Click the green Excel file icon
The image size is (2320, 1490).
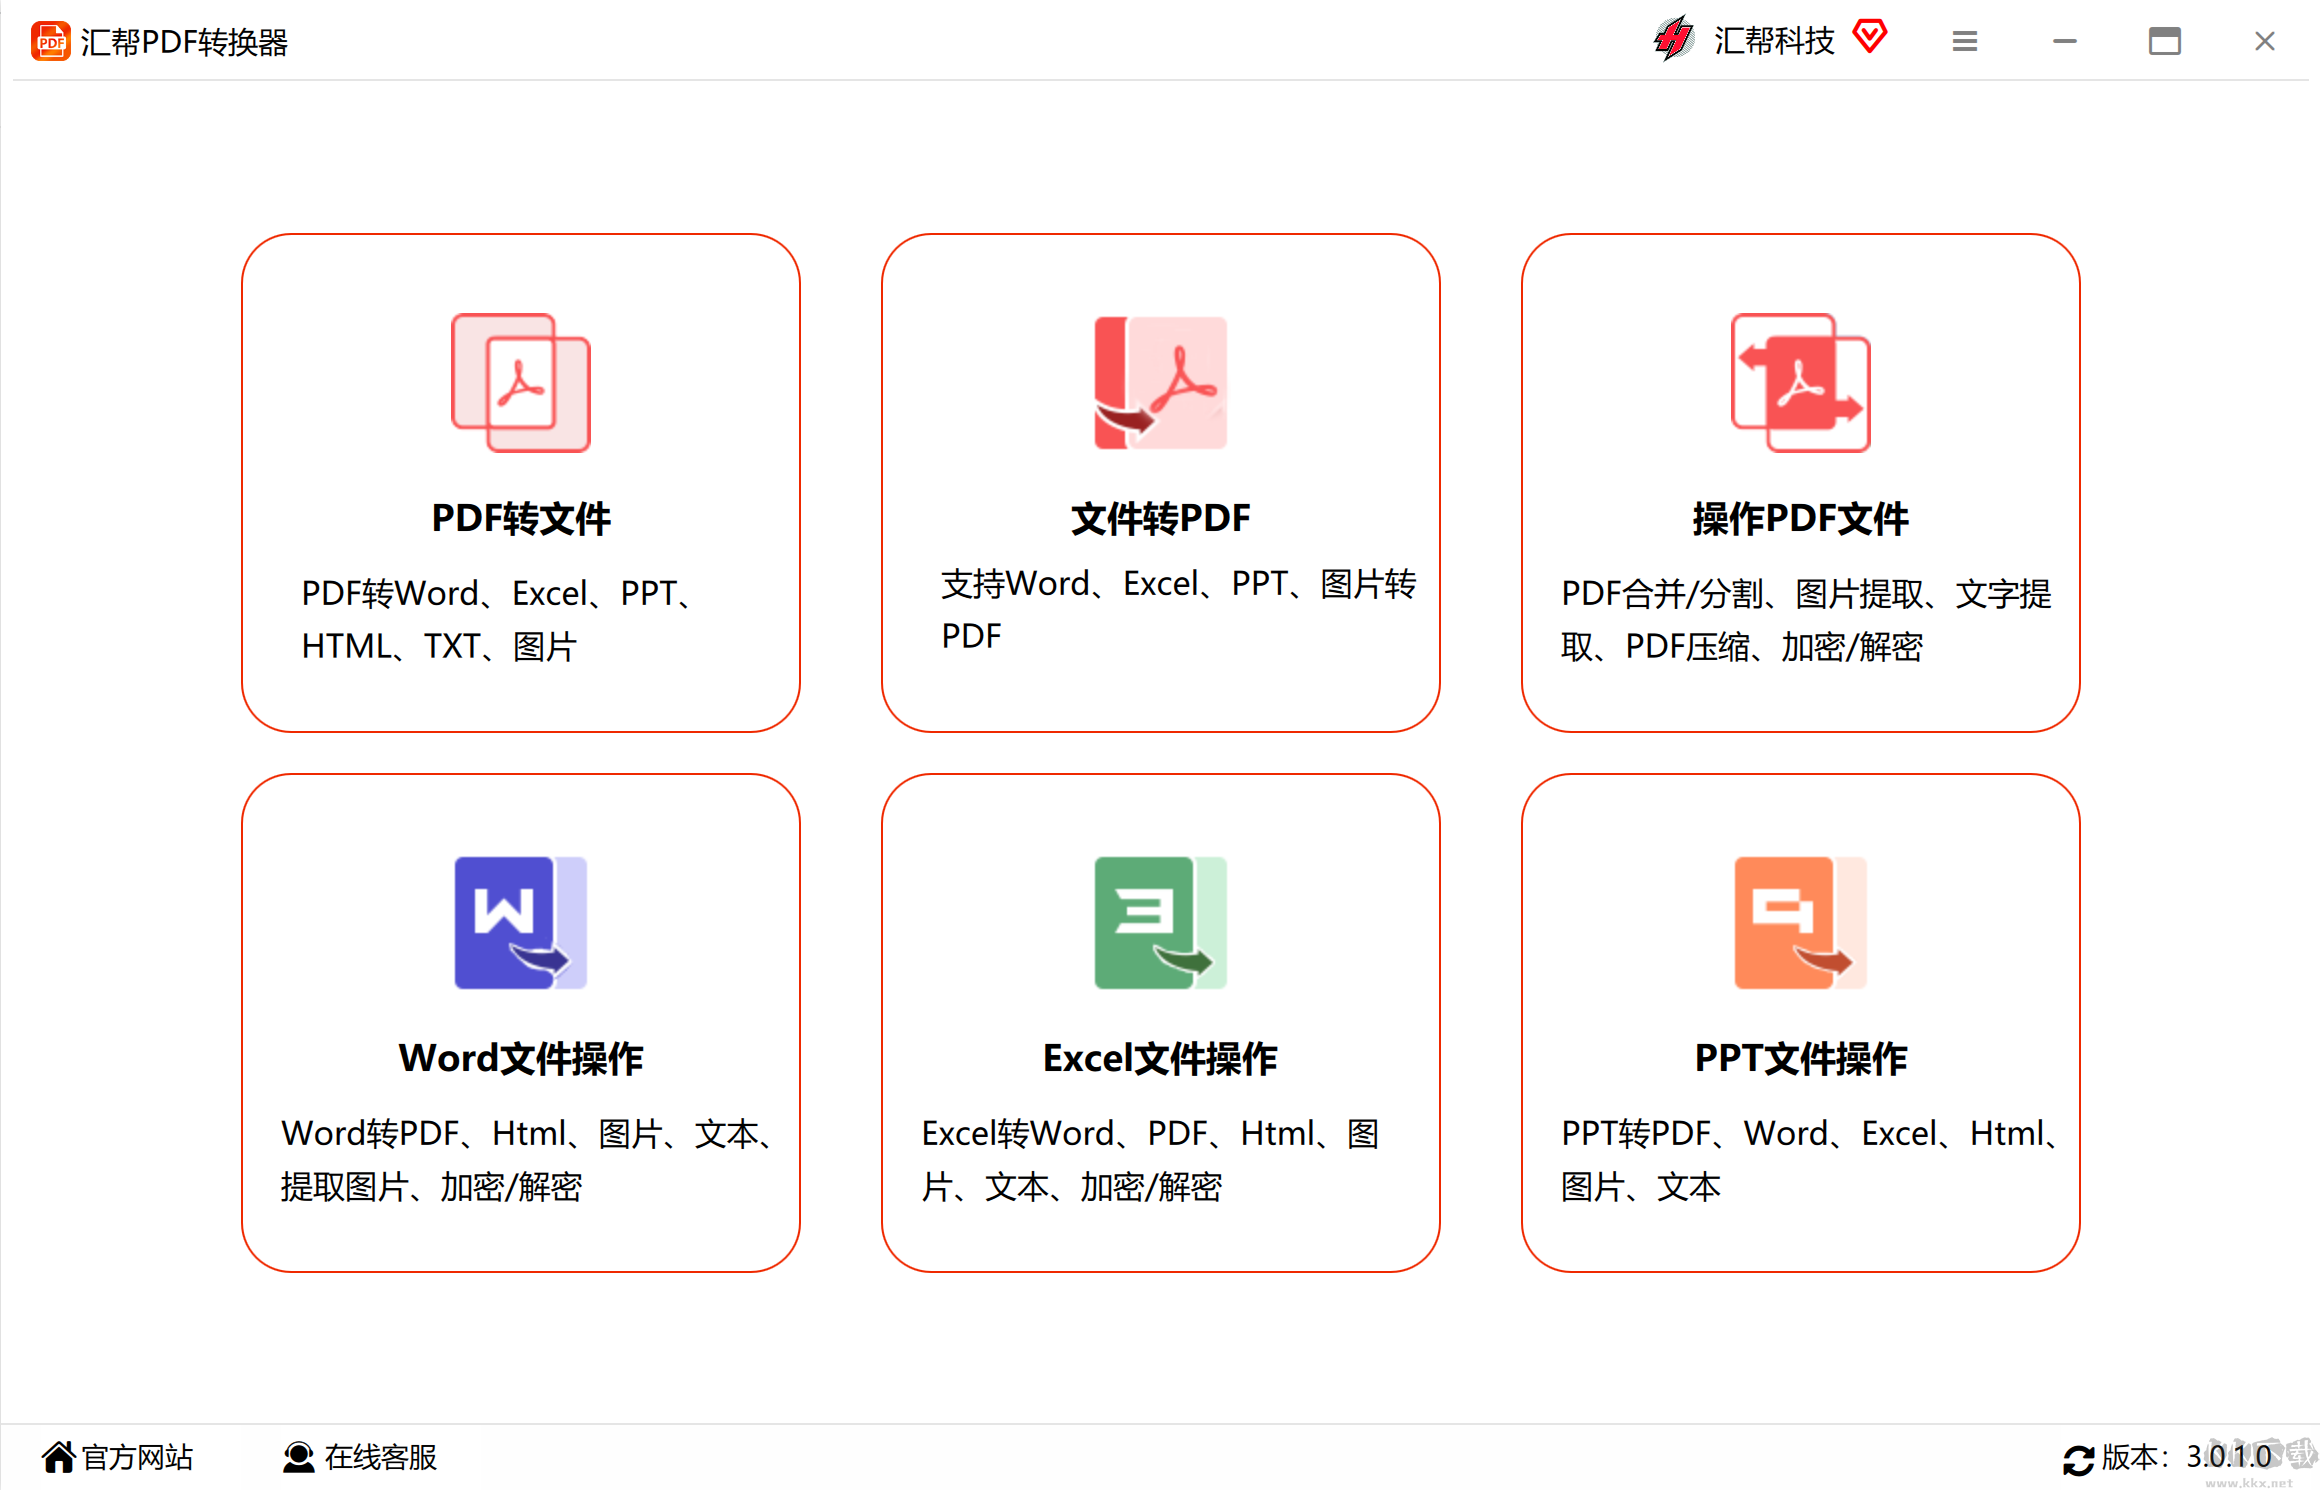tap(1160, 922)
